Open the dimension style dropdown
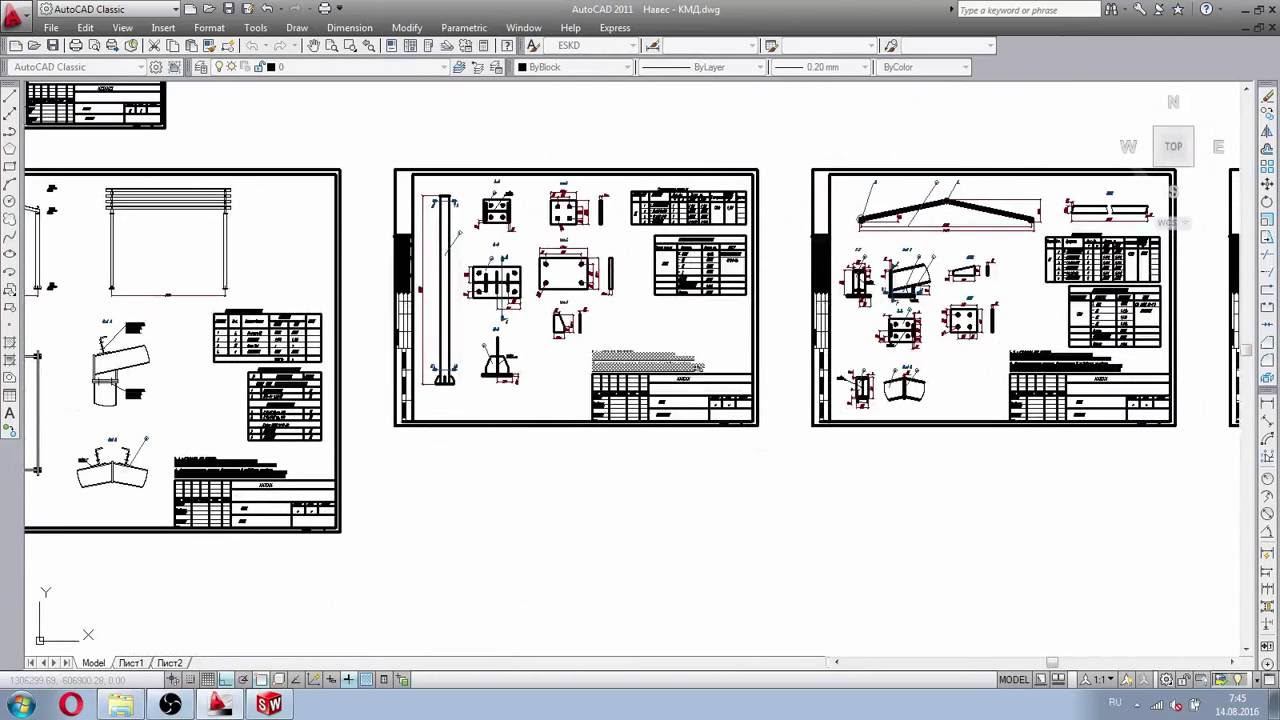This screenshot has height=720, width=1280. pyautogui.click(x=712, y=46)
